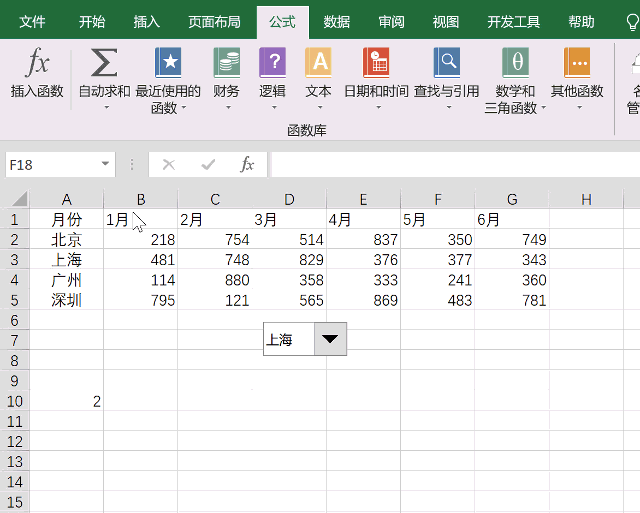Switch to the 视图 tab
Screen dimensions: 640x513
[x=446, y=22]
